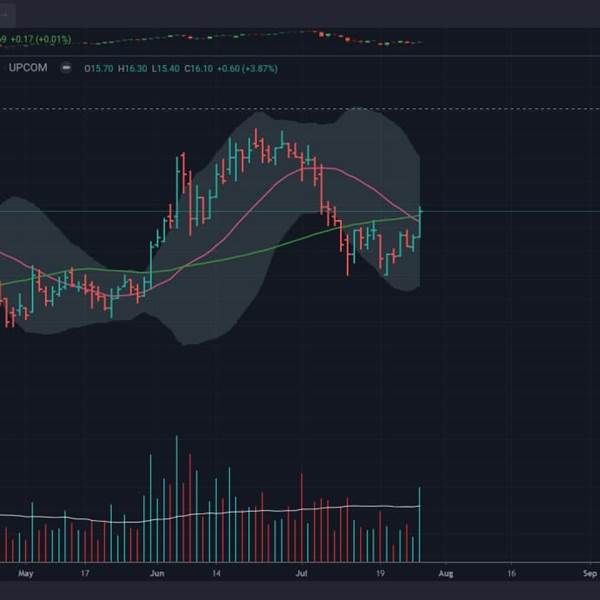The height and width of the screenshot is (600, 600).
Task: Click the +0.17 (+0.01%) change text
Action: (x=41, y=39)
